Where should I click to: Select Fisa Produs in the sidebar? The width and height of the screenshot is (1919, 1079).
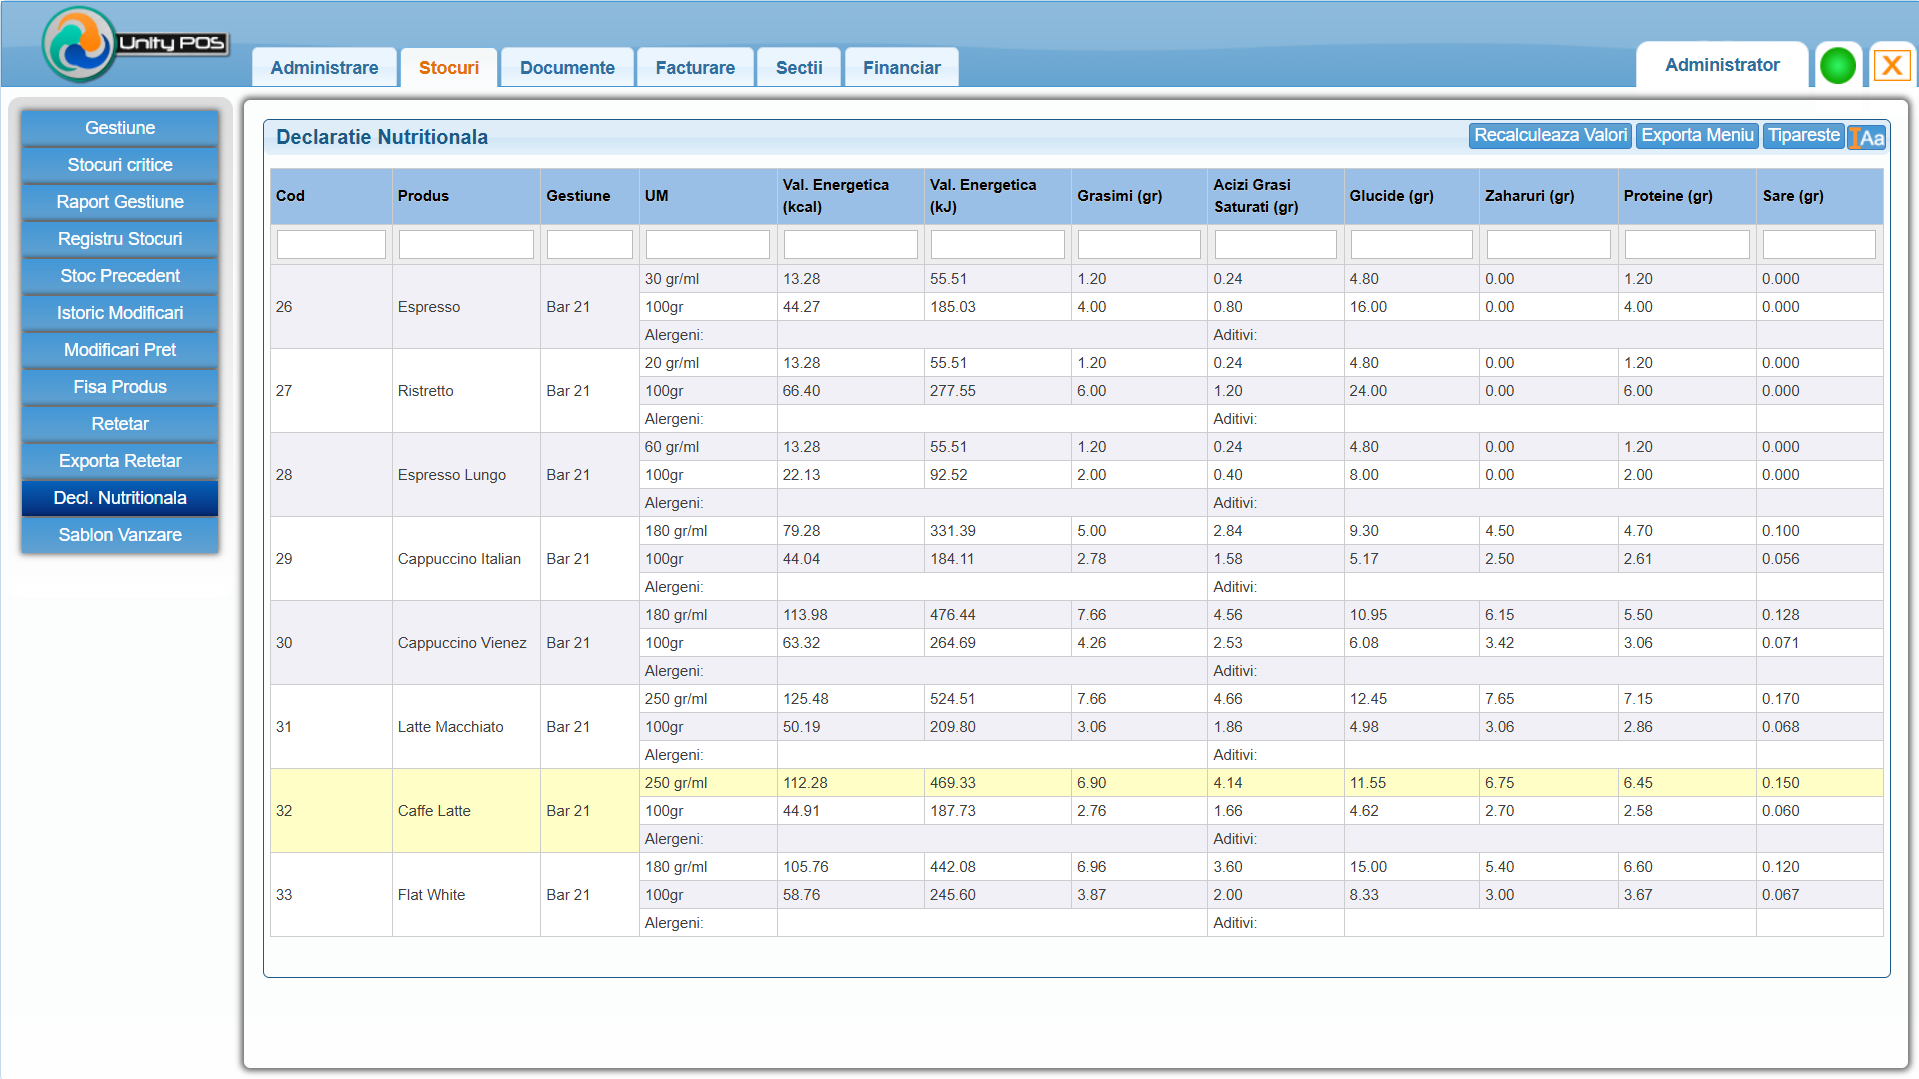120,387
